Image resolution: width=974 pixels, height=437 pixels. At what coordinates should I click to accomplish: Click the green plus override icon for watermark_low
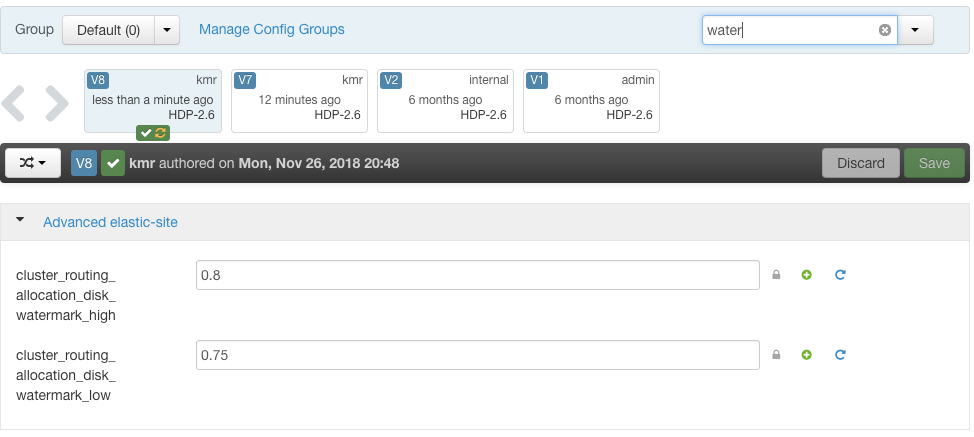pos(806,354)
